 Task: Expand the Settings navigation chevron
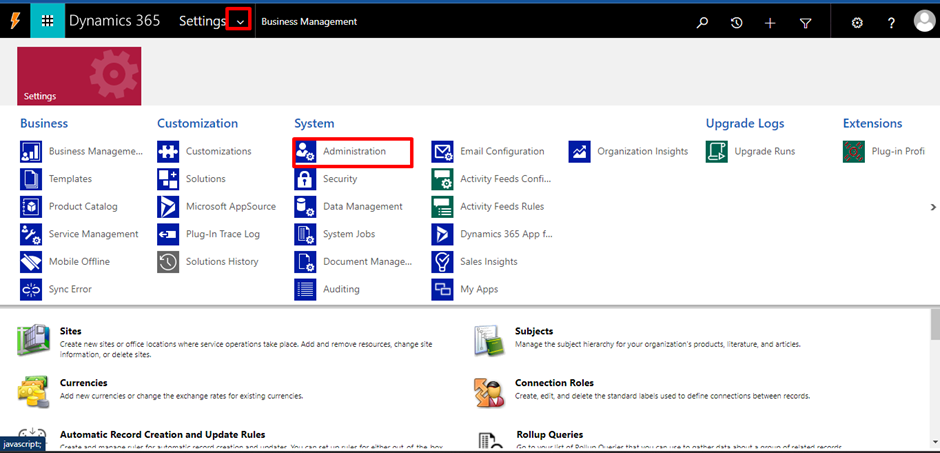[x=239, y=22]
